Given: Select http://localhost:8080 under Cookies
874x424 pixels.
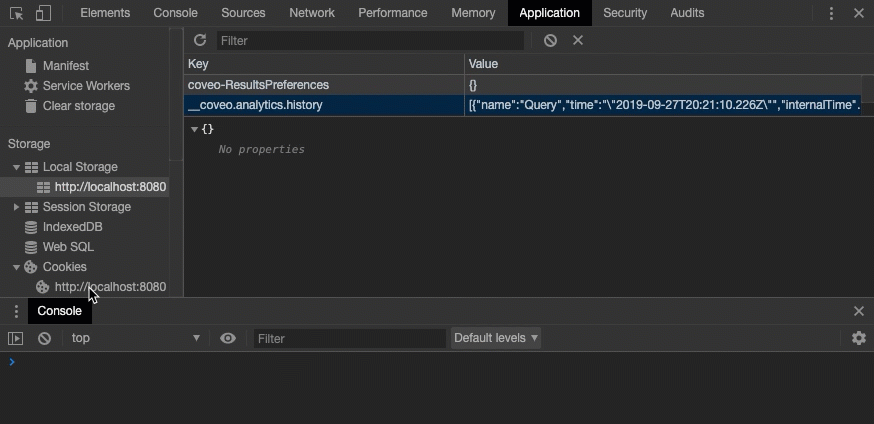Looking at the screenshot, I should point(110,287).
